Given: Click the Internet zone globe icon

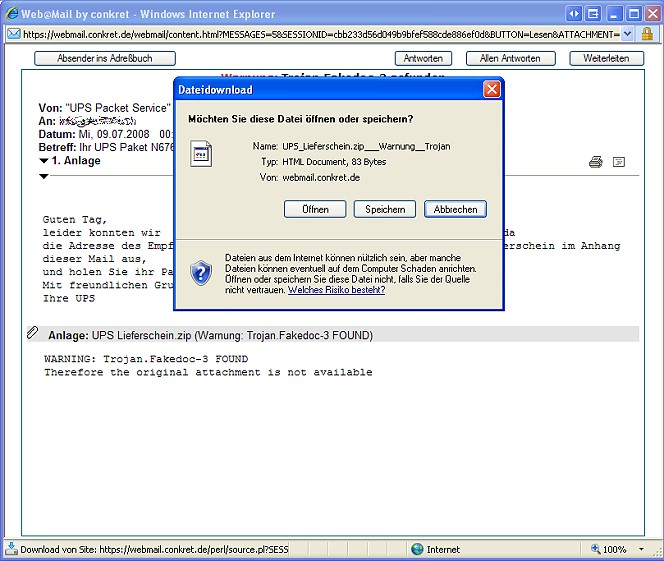Looking at the screenshot, I should pos(417,549).
